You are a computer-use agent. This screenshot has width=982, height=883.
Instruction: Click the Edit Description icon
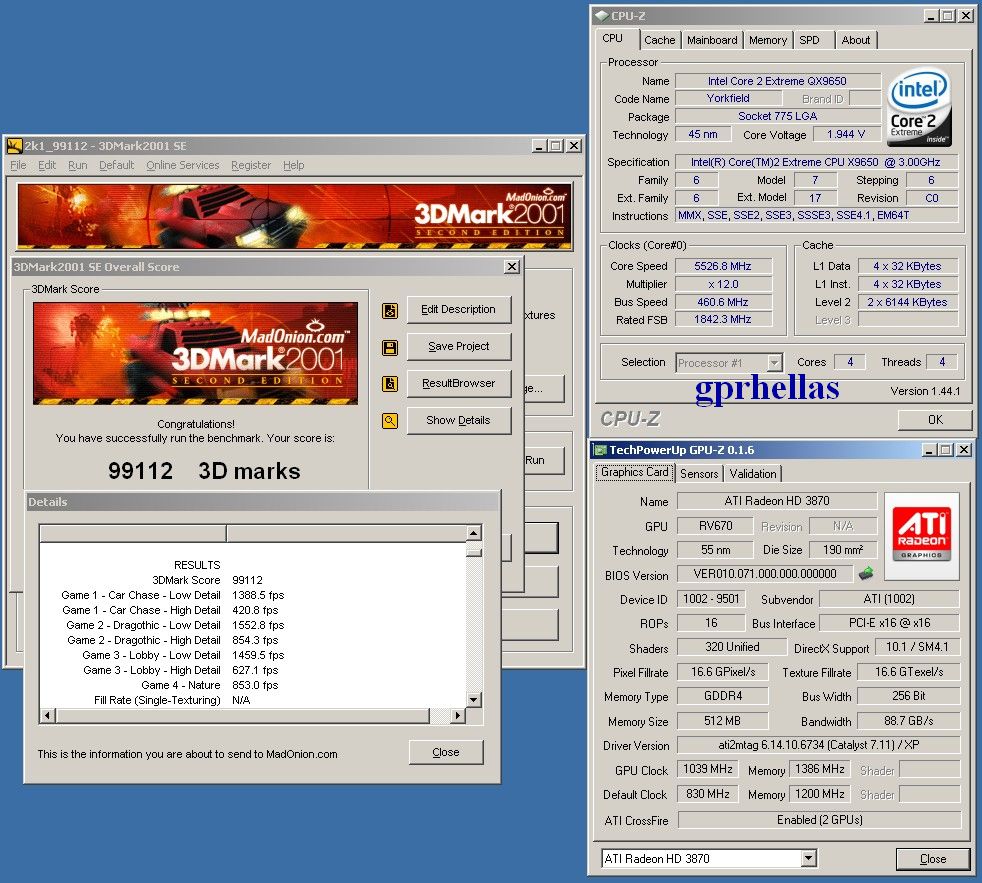click(x=390, y=311)
